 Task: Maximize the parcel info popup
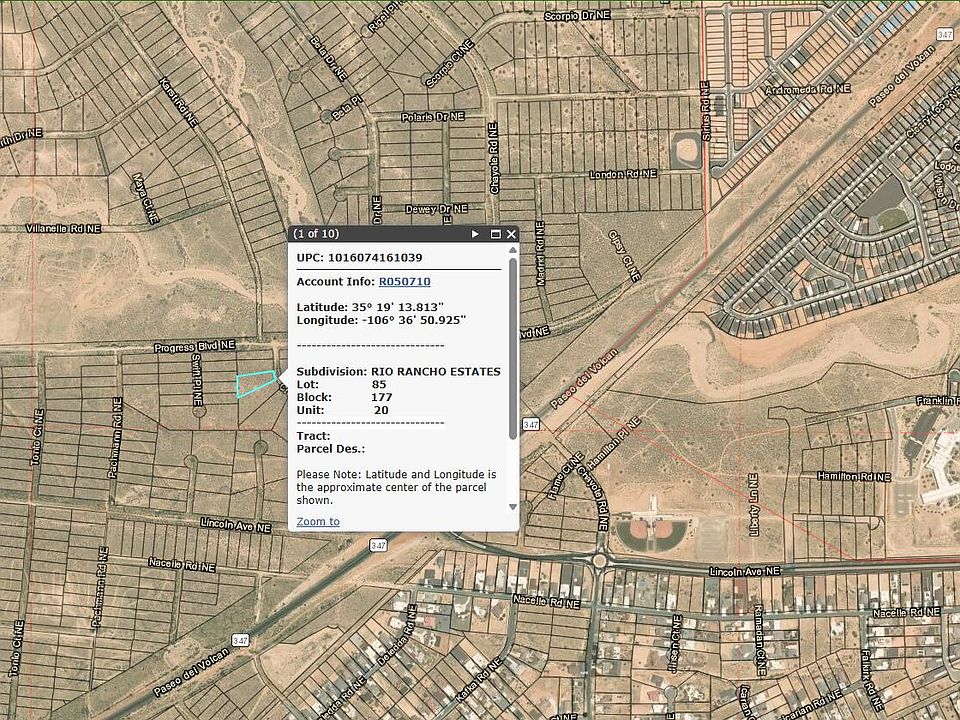pos(495,234)
